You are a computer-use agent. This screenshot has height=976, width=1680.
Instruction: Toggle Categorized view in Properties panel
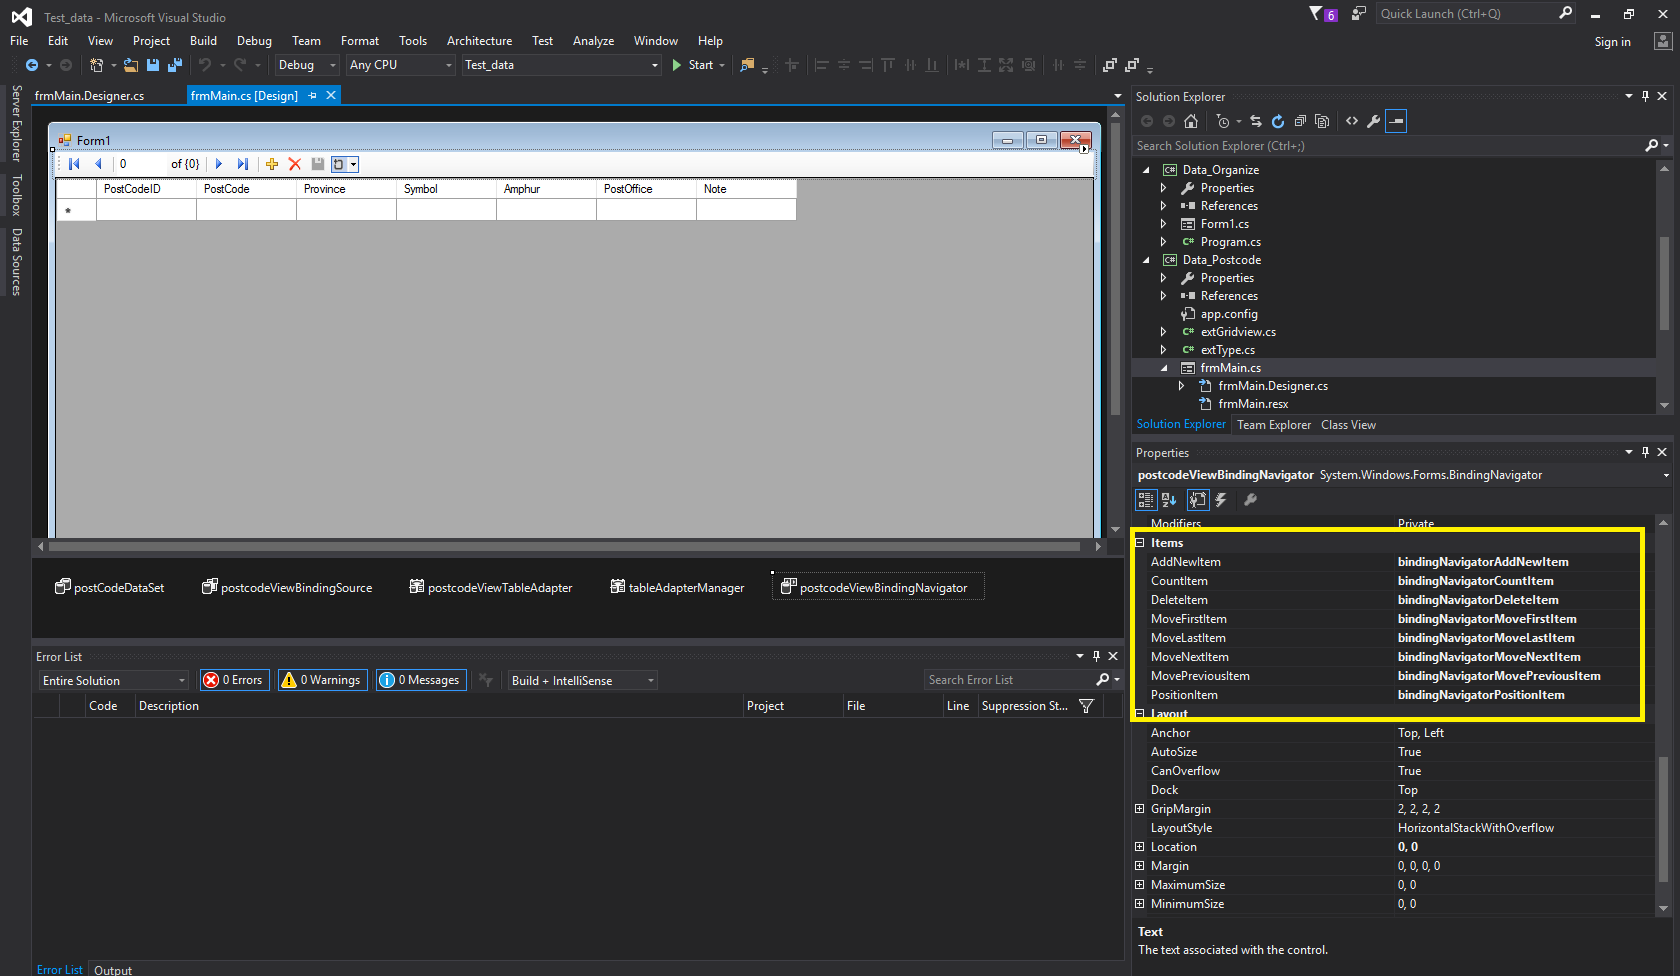coord(1146,500)
